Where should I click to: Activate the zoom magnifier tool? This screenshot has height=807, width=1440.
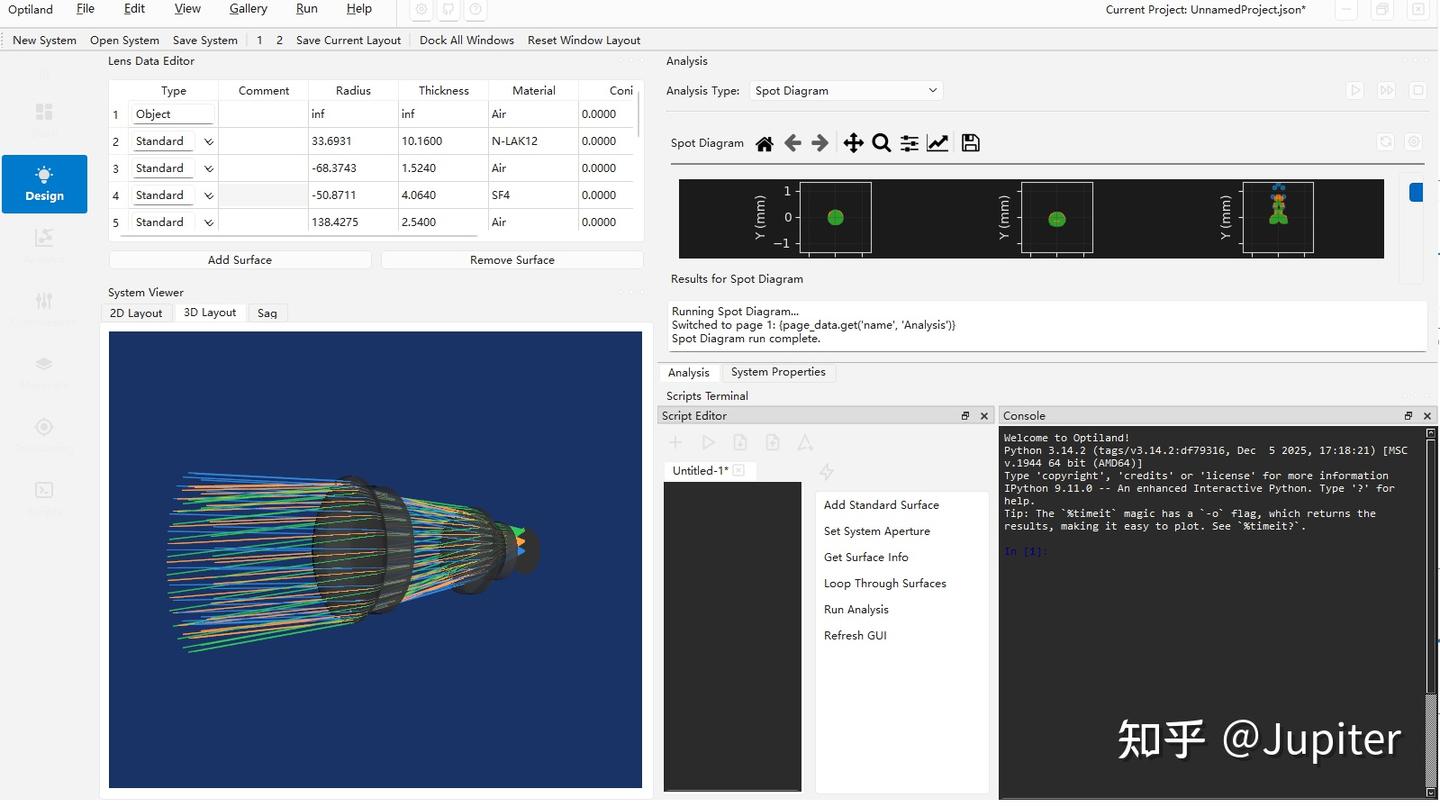coord(881,143)
